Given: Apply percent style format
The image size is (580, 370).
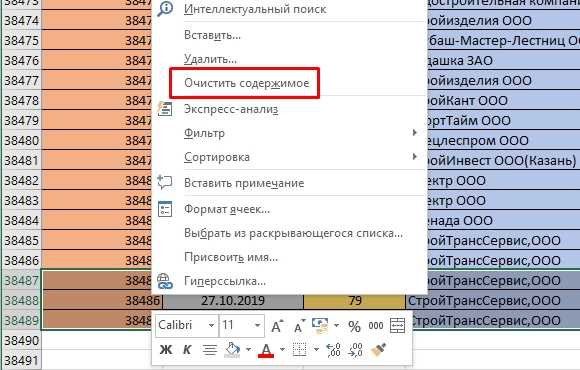Looking at the screenshot, I should coord(354,326).
